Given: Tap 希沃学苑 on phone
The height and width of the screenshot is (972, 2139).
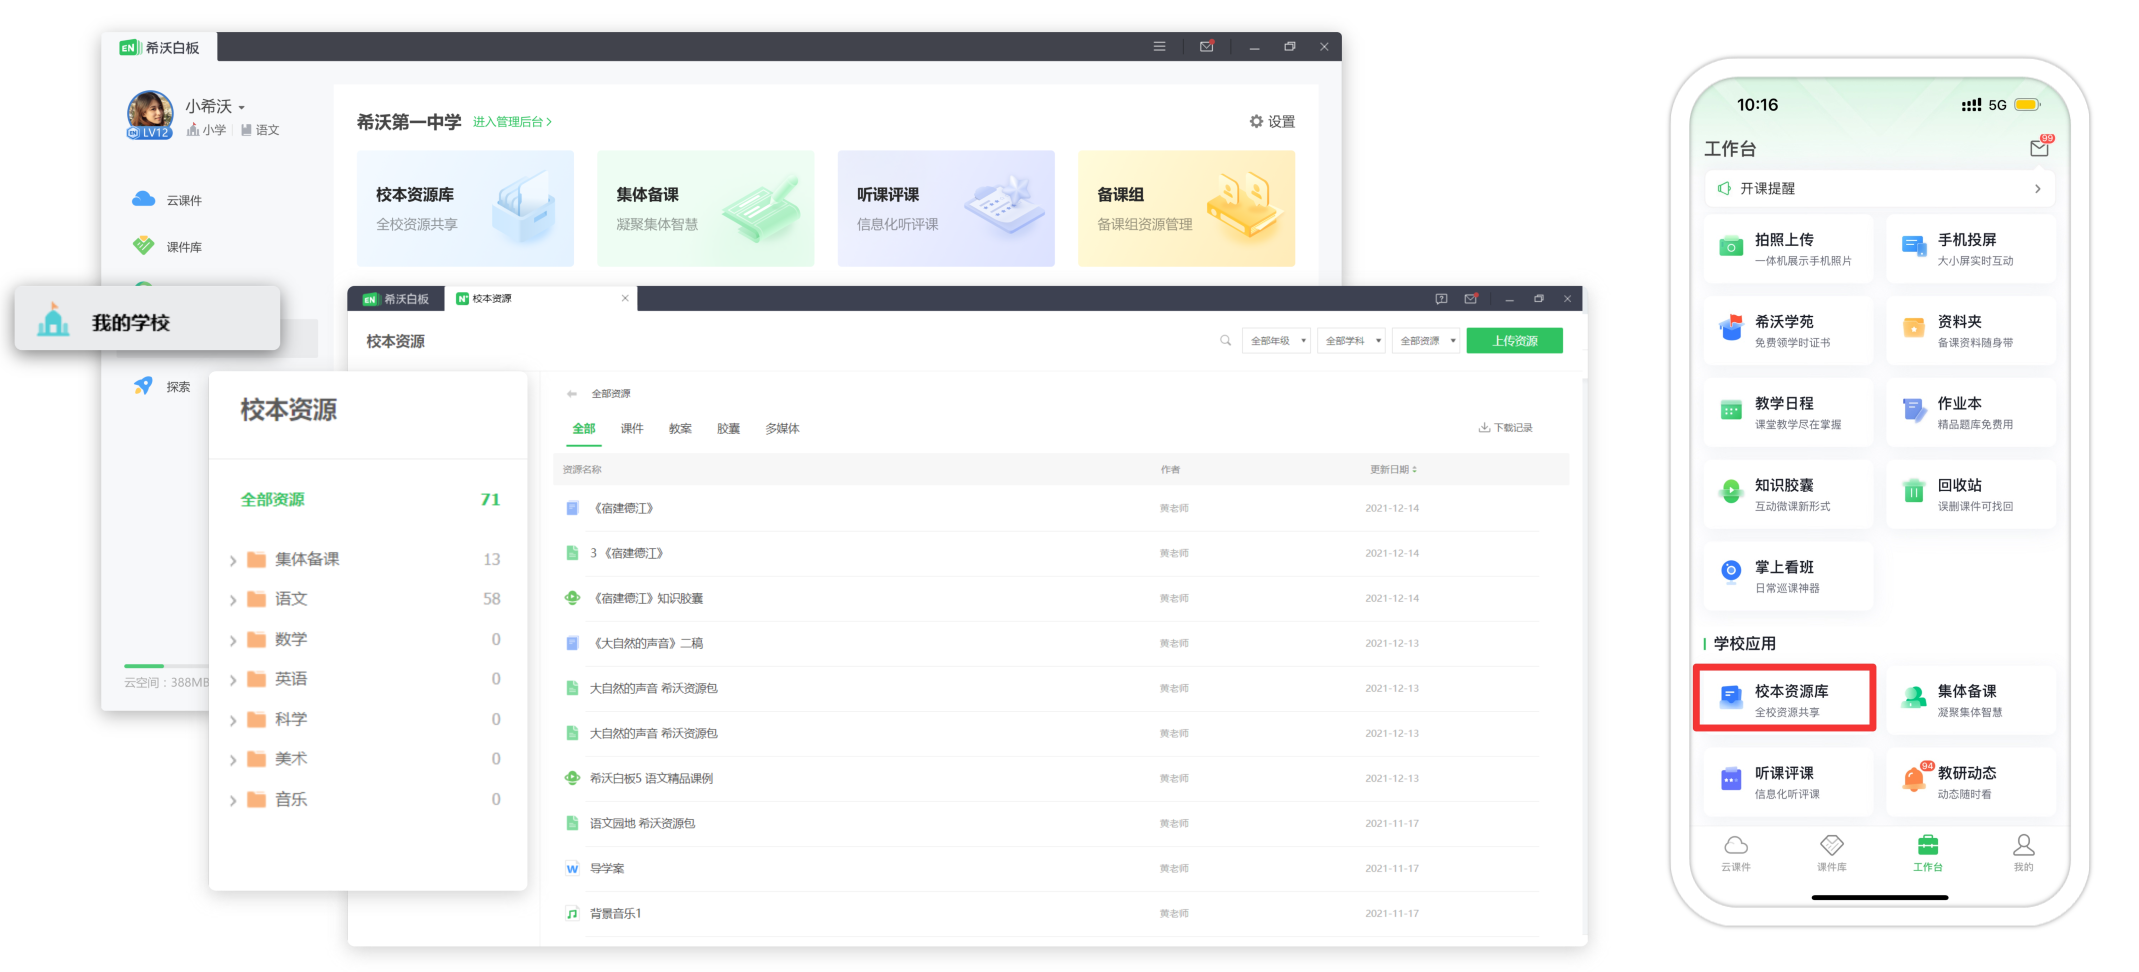Looking at the screenshot, I should [x=1789, y=330].
